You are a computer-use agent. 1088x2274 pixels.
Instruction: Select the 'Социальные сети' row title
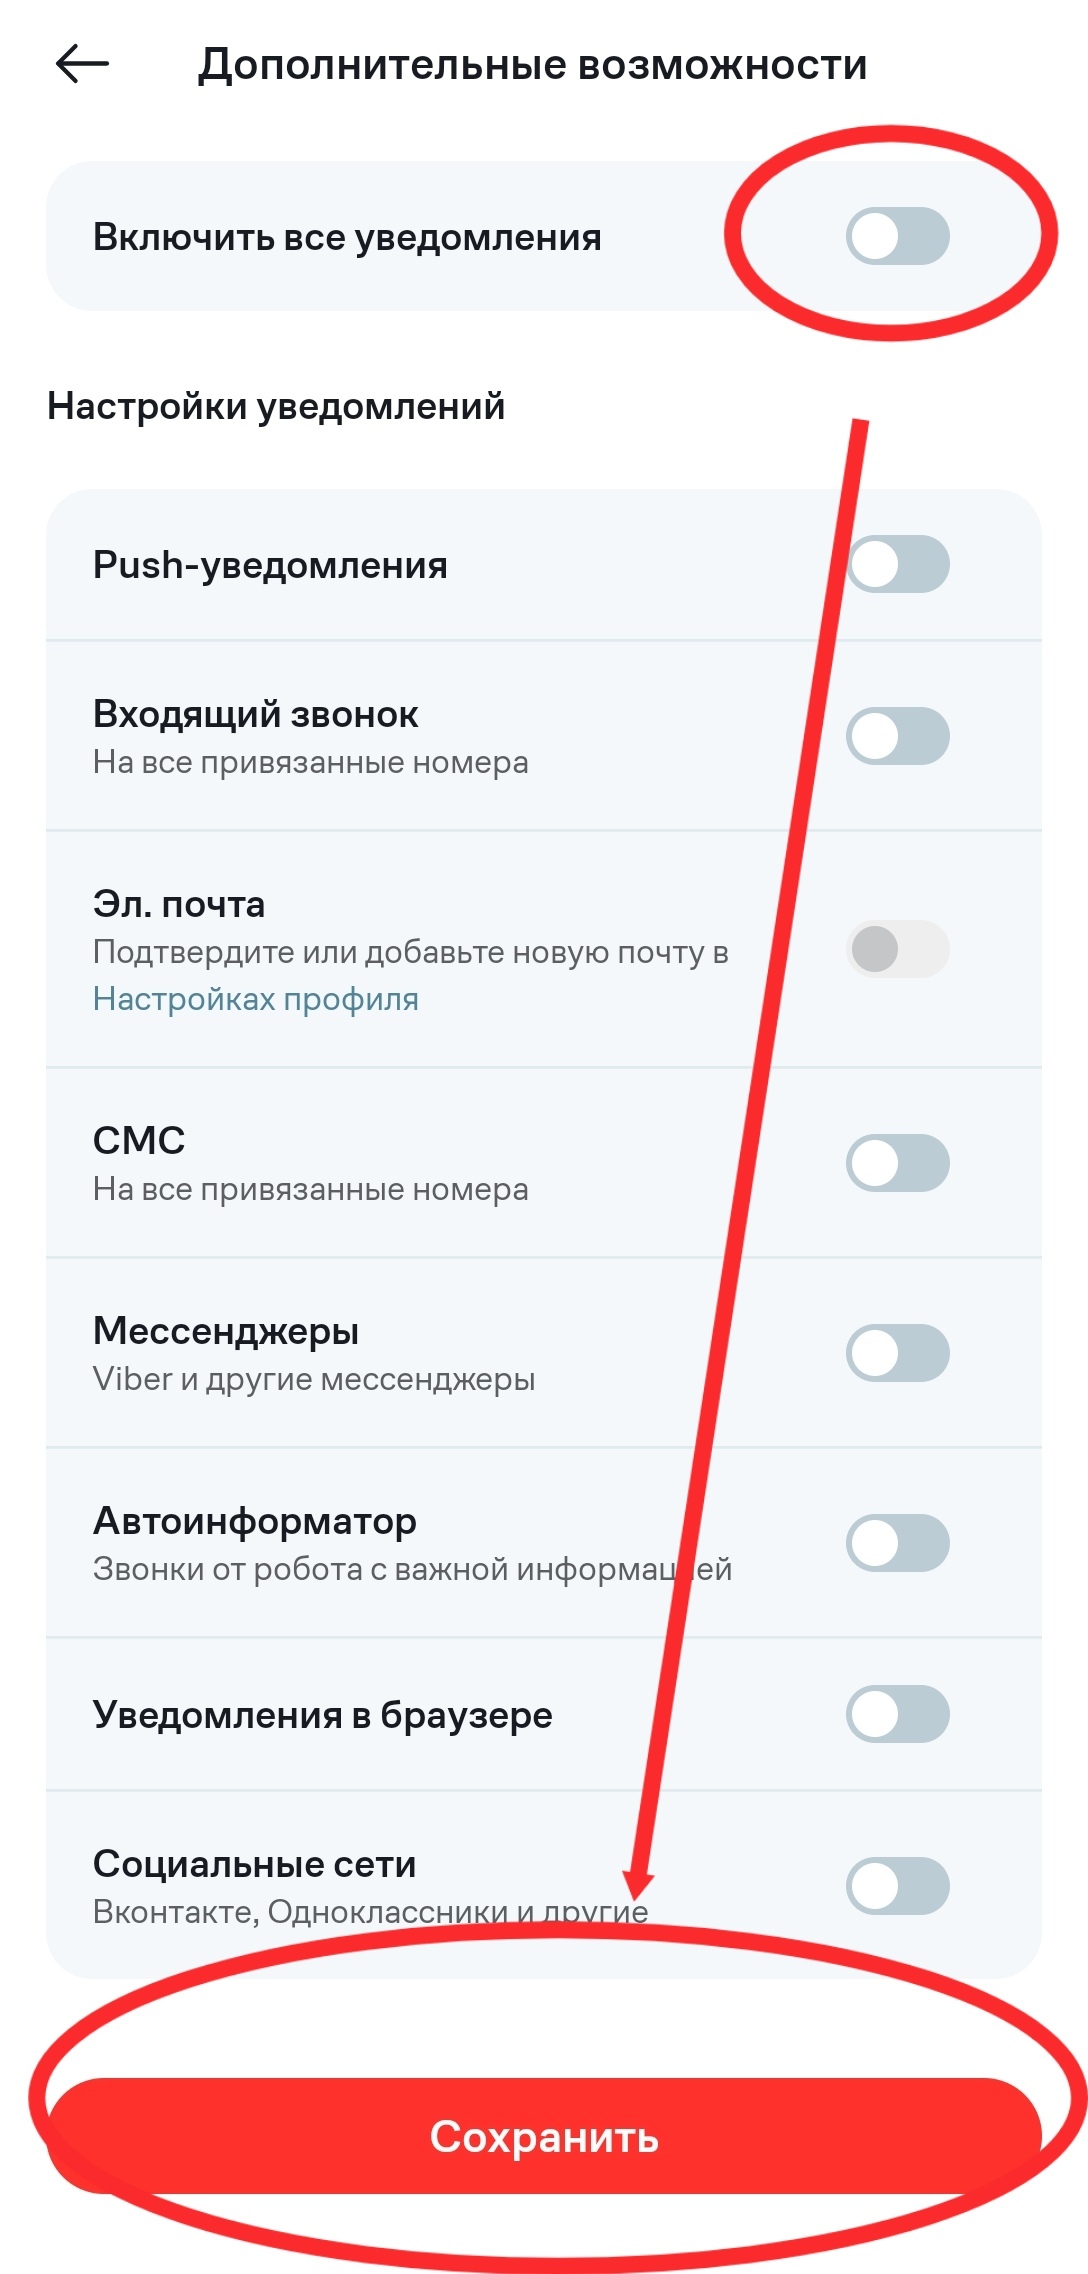254,1864
